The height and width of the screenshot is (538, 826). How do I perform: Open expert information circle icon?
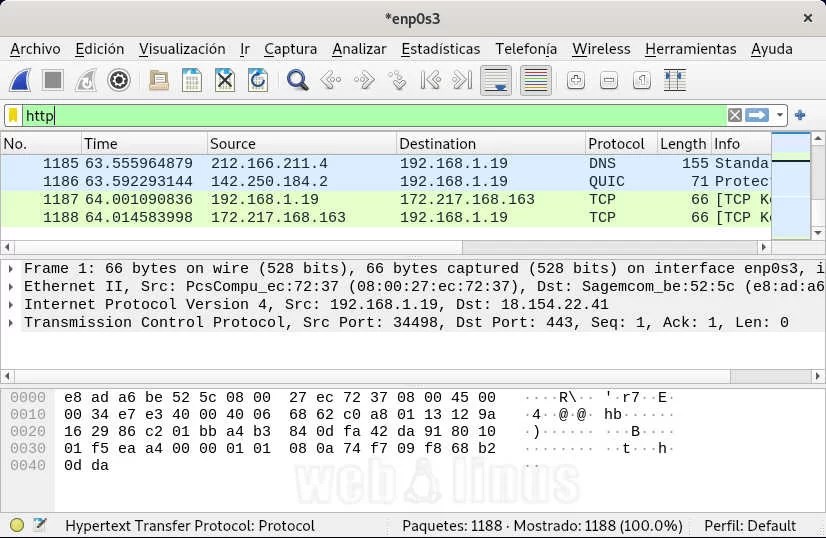[x=17, y=525]
